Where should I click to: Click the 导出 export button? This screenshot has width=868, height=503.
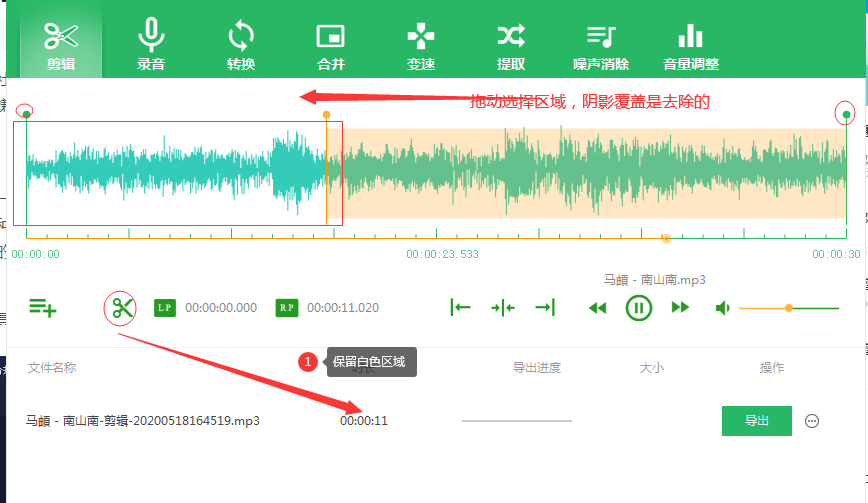click(x=756, y=421)
